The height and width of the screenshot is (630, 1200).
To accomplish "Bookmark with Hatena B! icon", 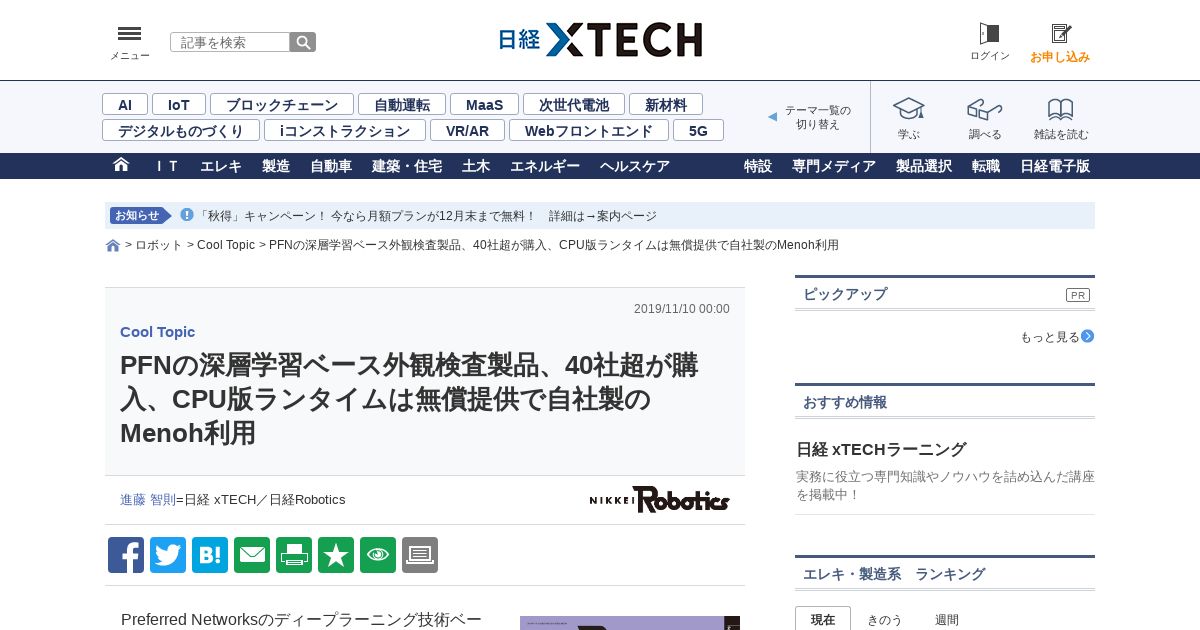I will point(210,555).
